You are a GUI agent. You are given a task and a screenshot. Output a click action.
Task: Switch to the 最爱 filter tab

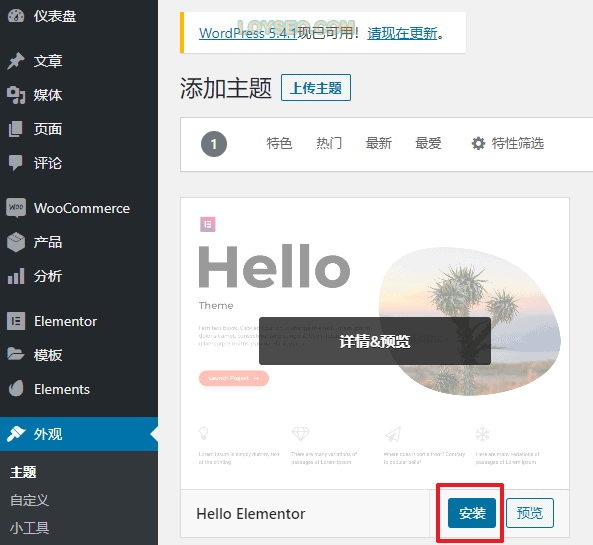click(x=428, y=143)
